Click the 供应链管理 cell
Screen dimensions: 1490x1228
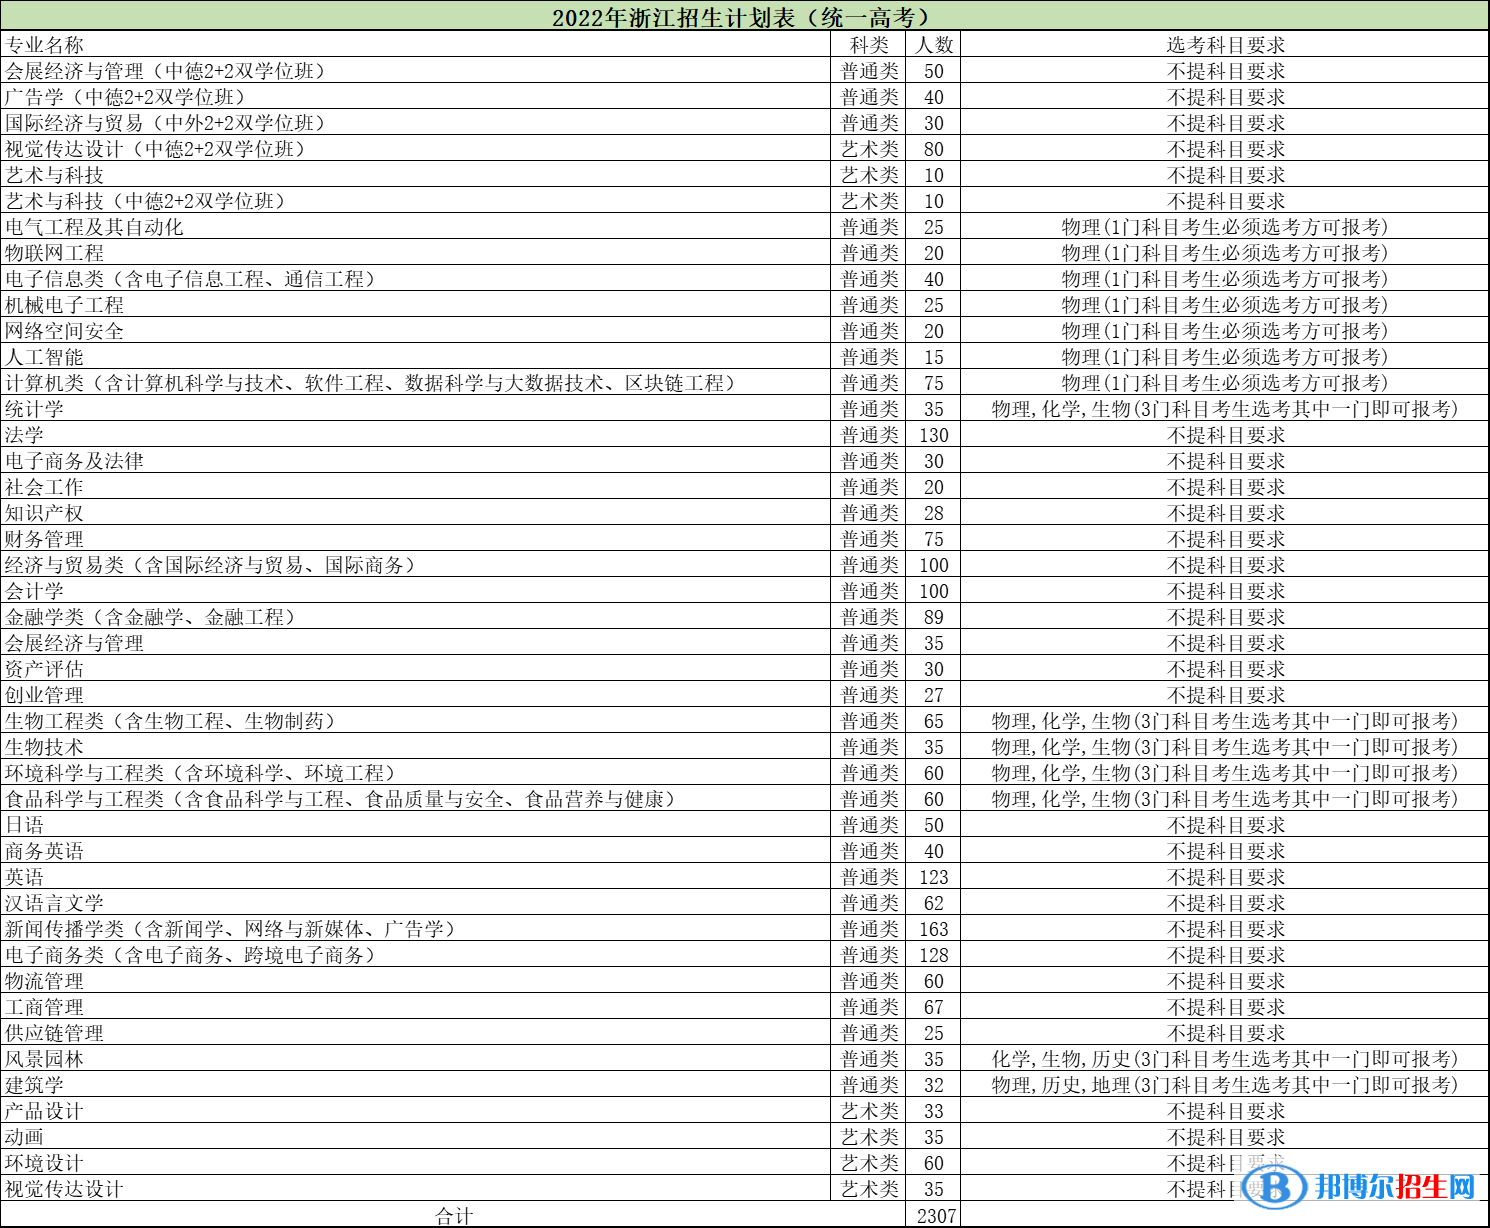[x=416, y=1032]
